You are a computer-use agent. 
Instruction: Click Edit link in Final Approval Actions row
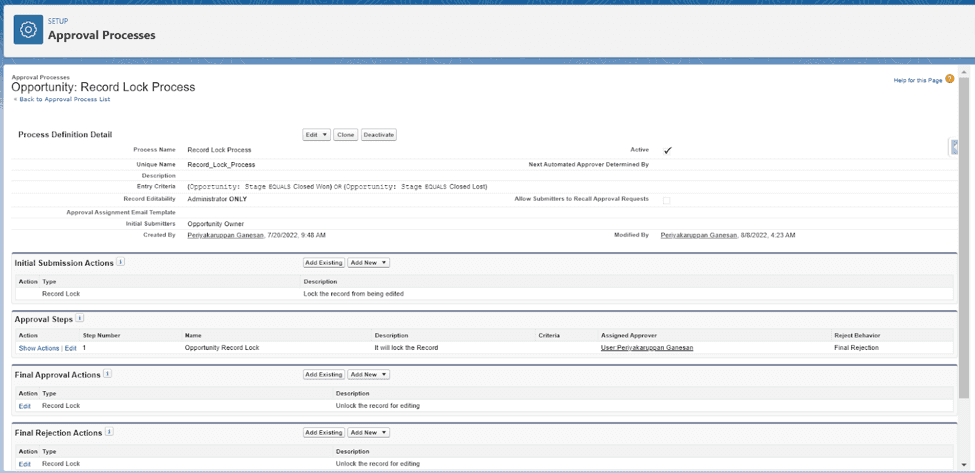point(24,406)
